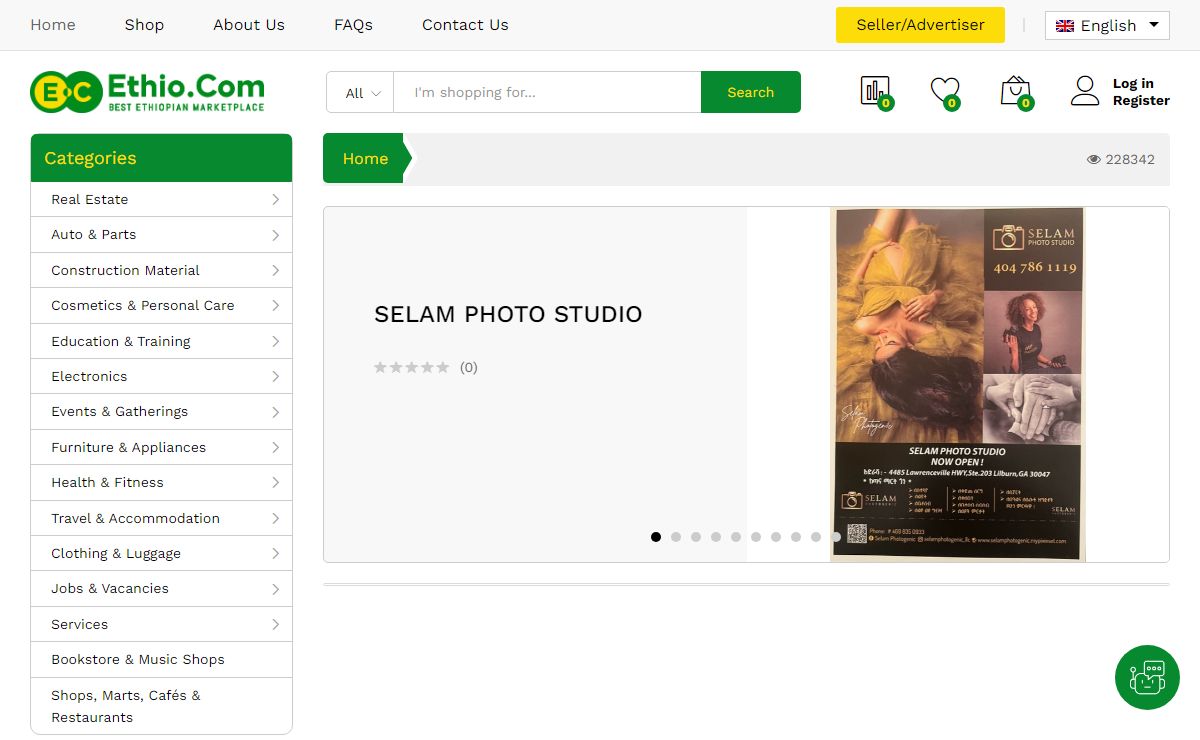Click the Log in link
The image size is (1200, 740).
pos(1133,83)
